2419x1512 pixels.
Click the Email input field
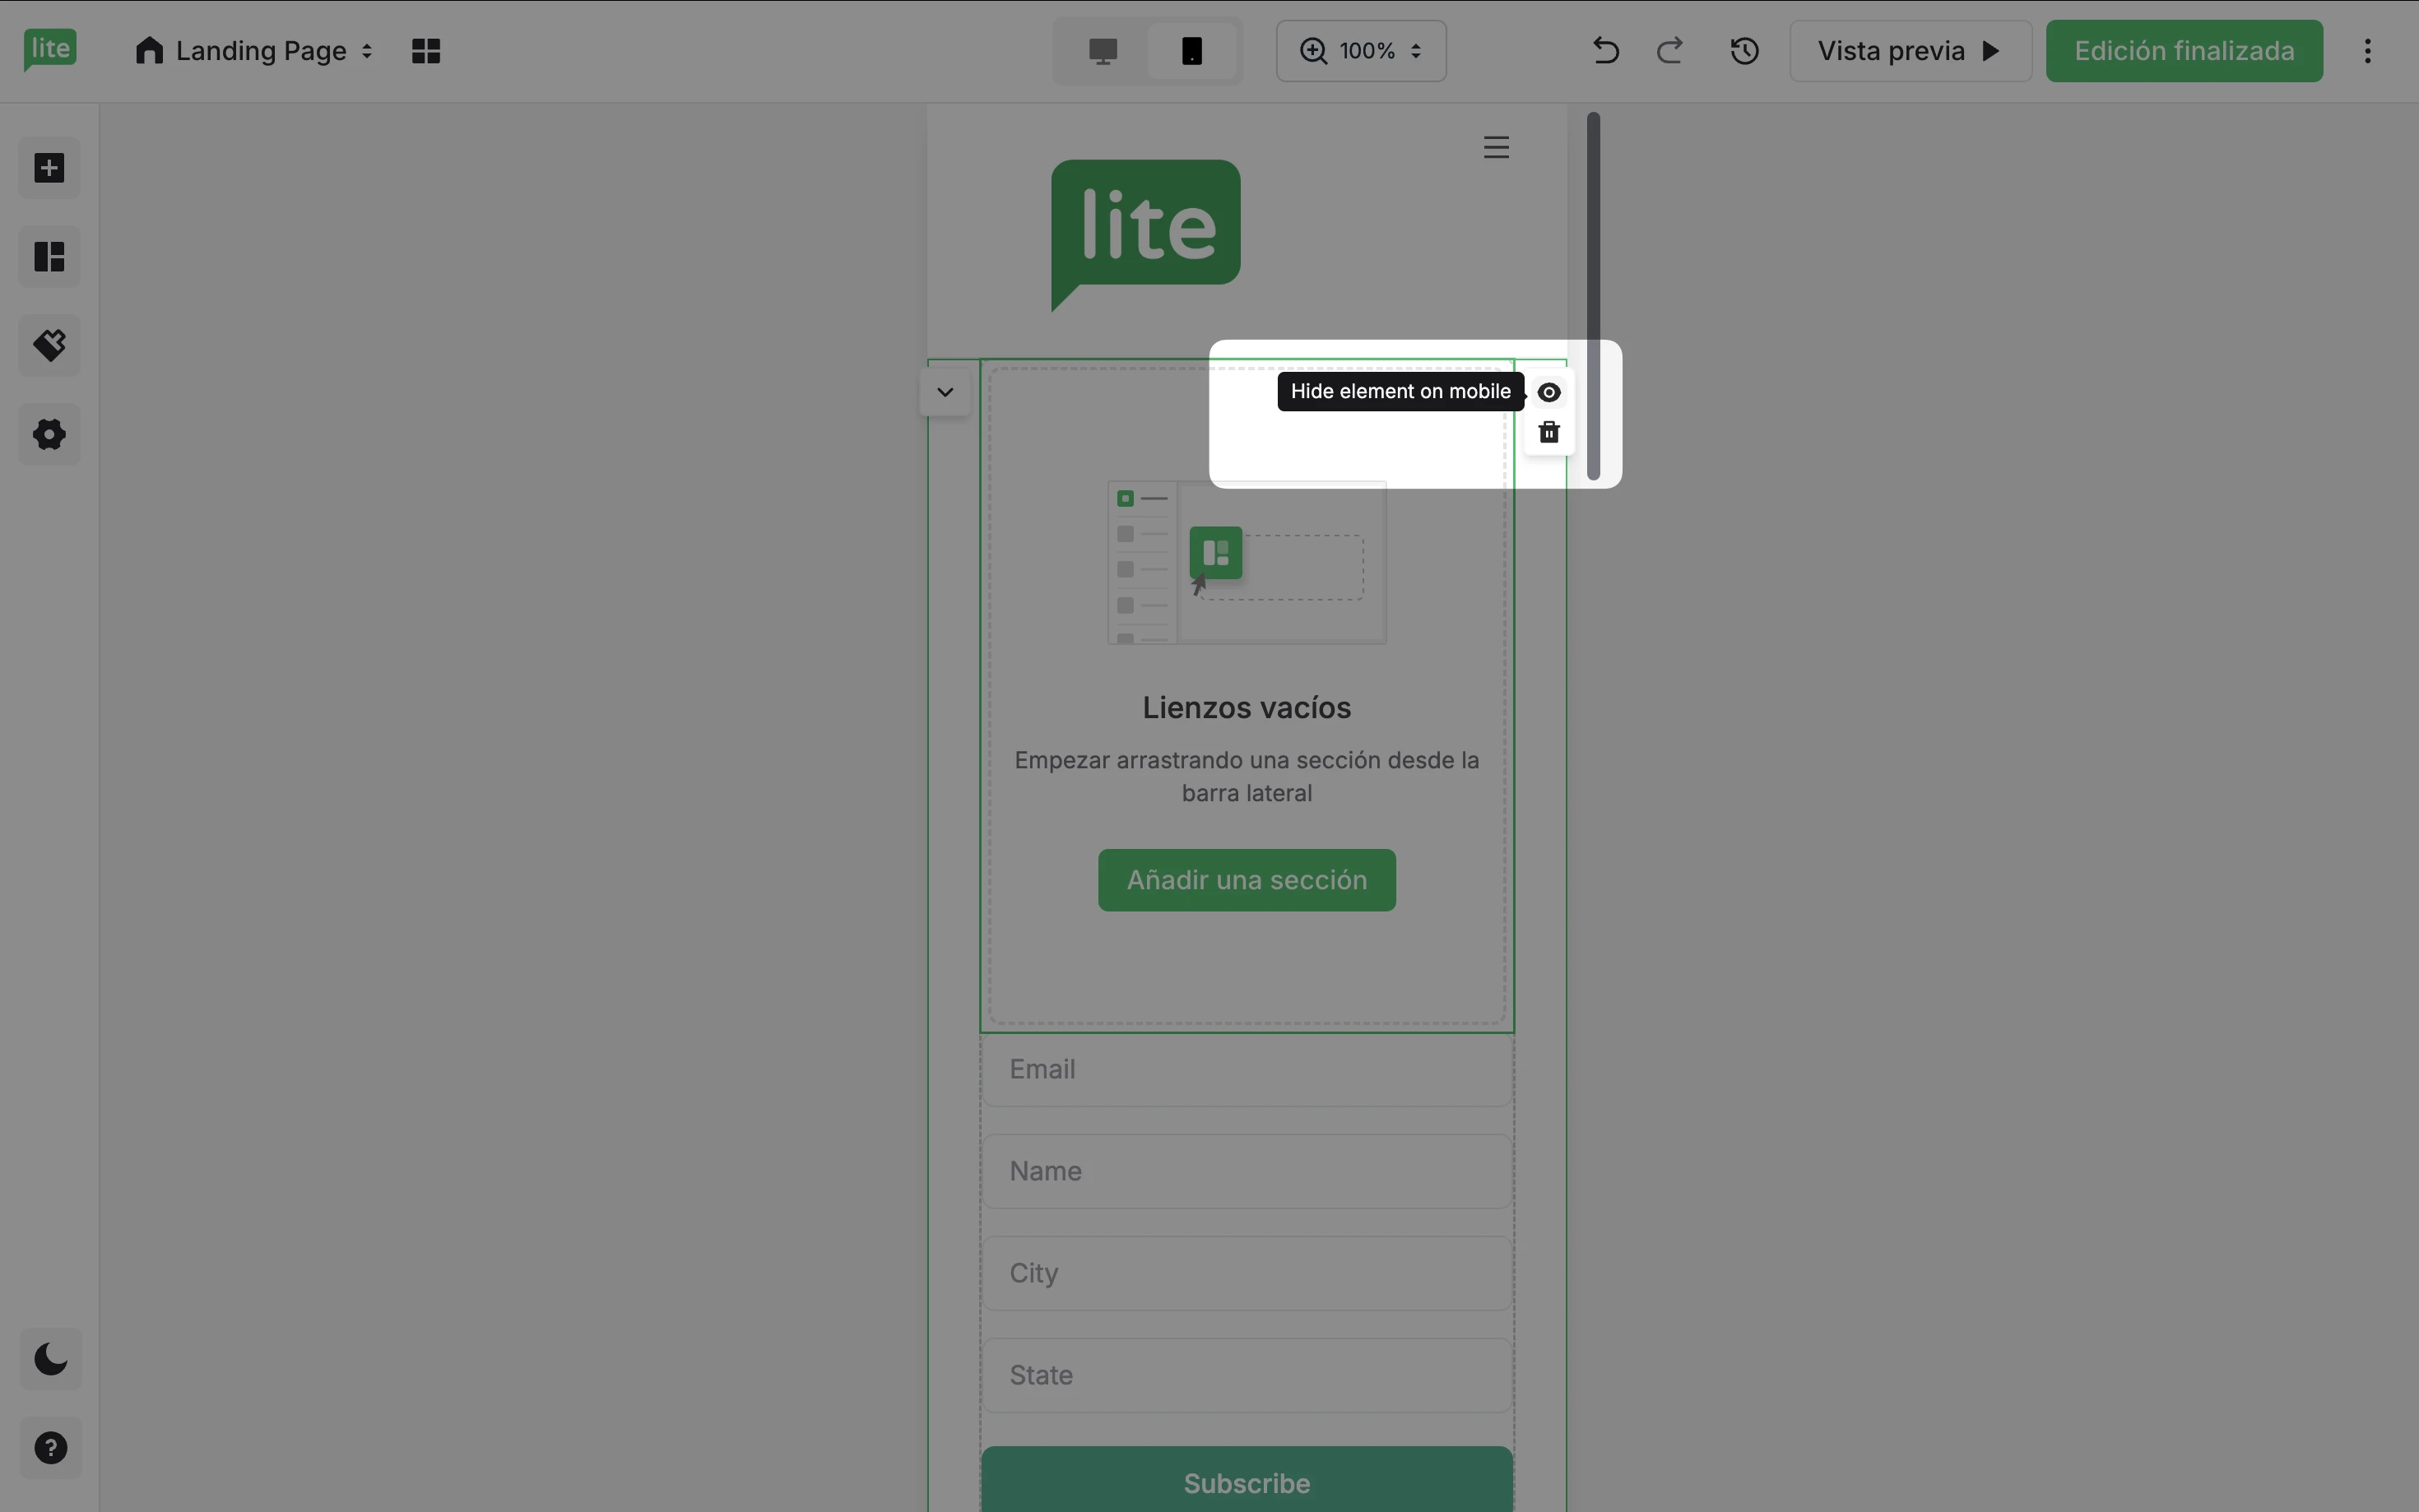tap(1246, 1069)
